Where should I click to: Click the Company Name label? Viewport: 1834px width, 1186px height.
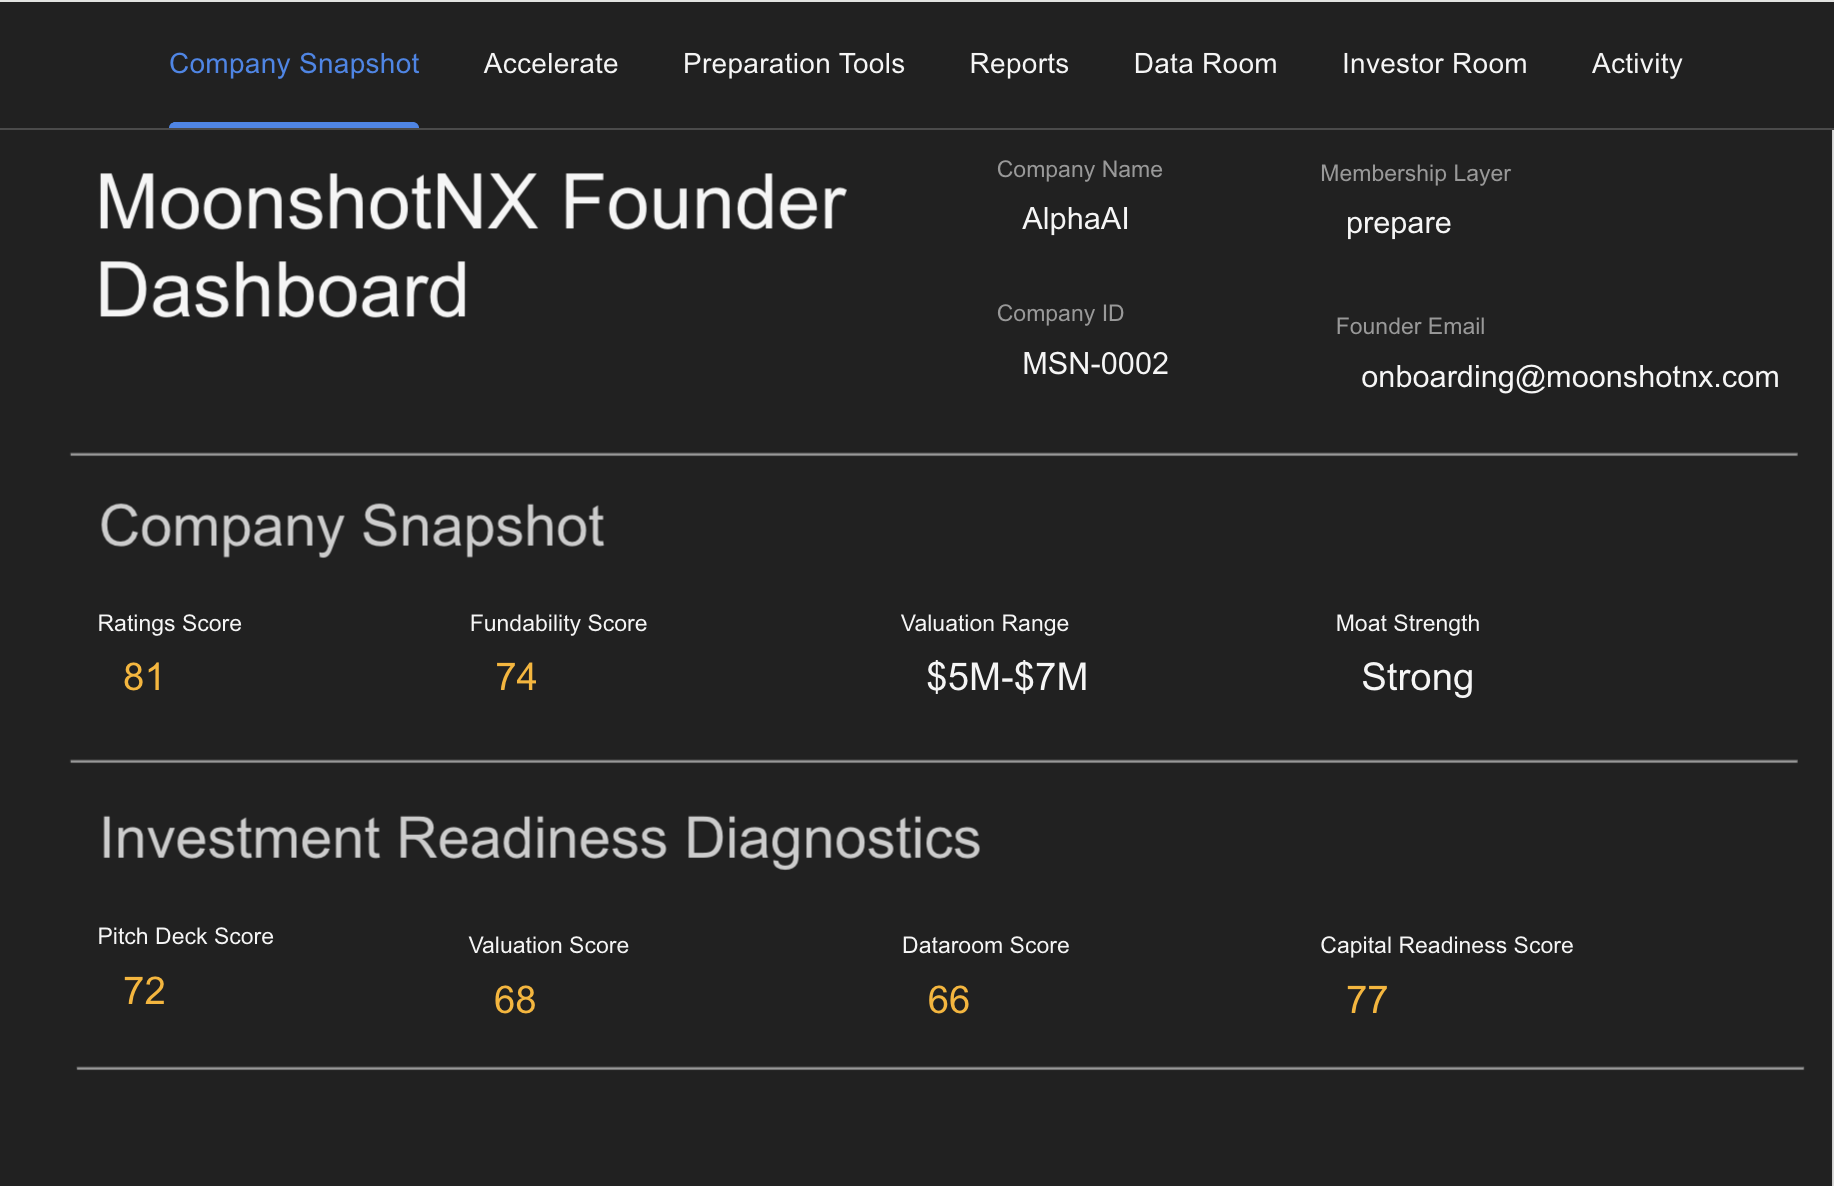(x=1079, y=169)
